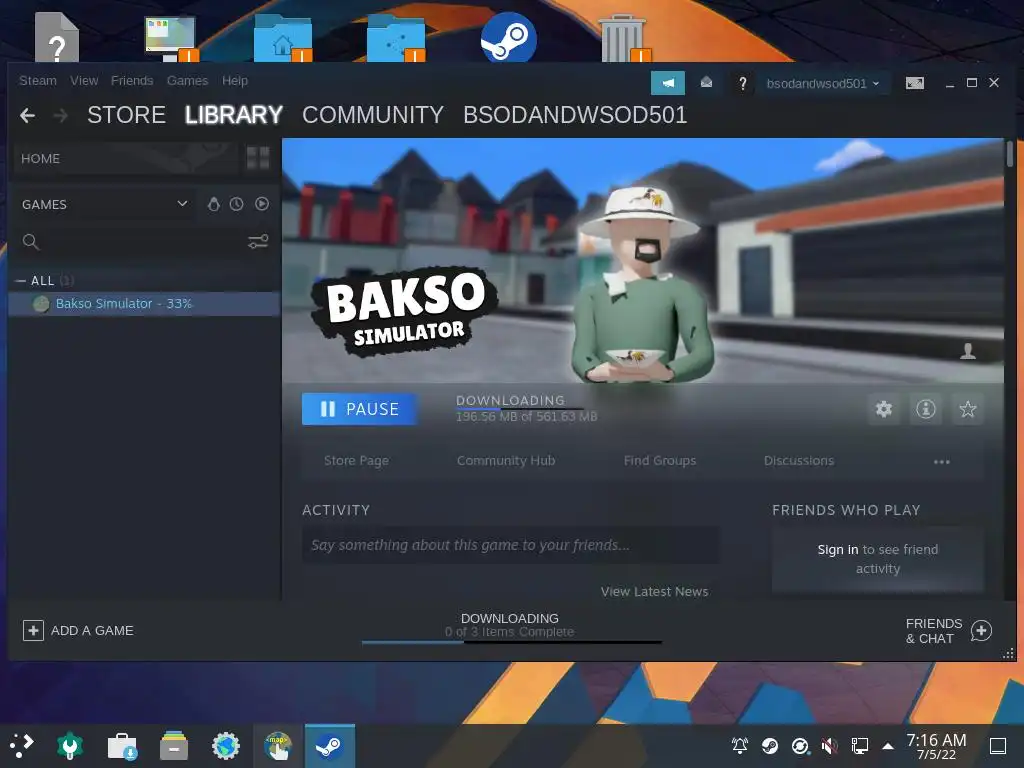The height and width of the screenshot is (768, 1024).
Task: Switch to the STORE tab
Action: 126,115
